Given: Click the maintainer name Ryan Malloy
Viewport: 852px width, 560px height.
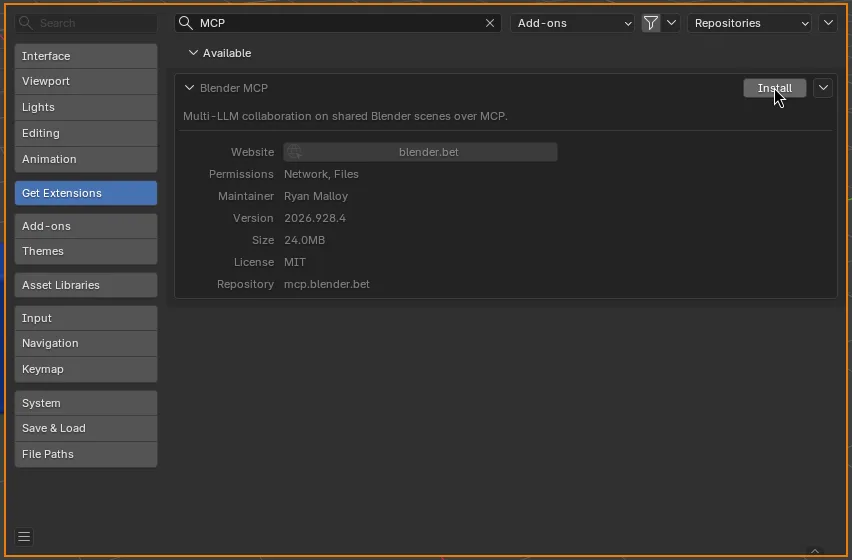Looking at the screenshot, I should point(316,196).
